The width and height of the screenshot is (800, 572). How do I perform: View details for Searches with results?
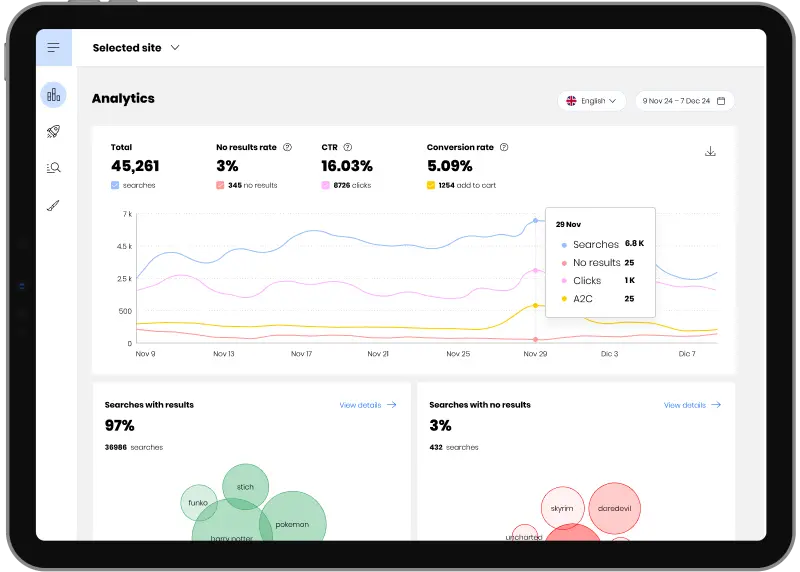pos(367,405)
